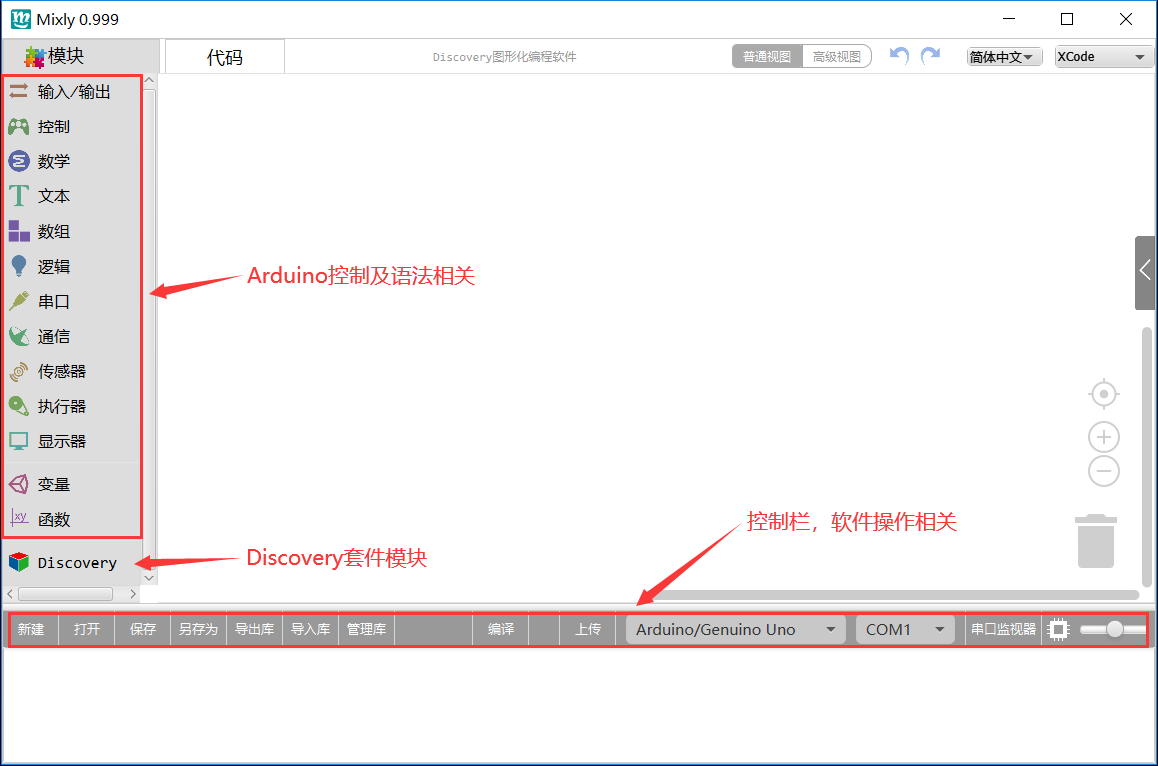1158x766 pixels.
Task: Switch to 普通视图 mode
Action: click(x=767, y=57)
